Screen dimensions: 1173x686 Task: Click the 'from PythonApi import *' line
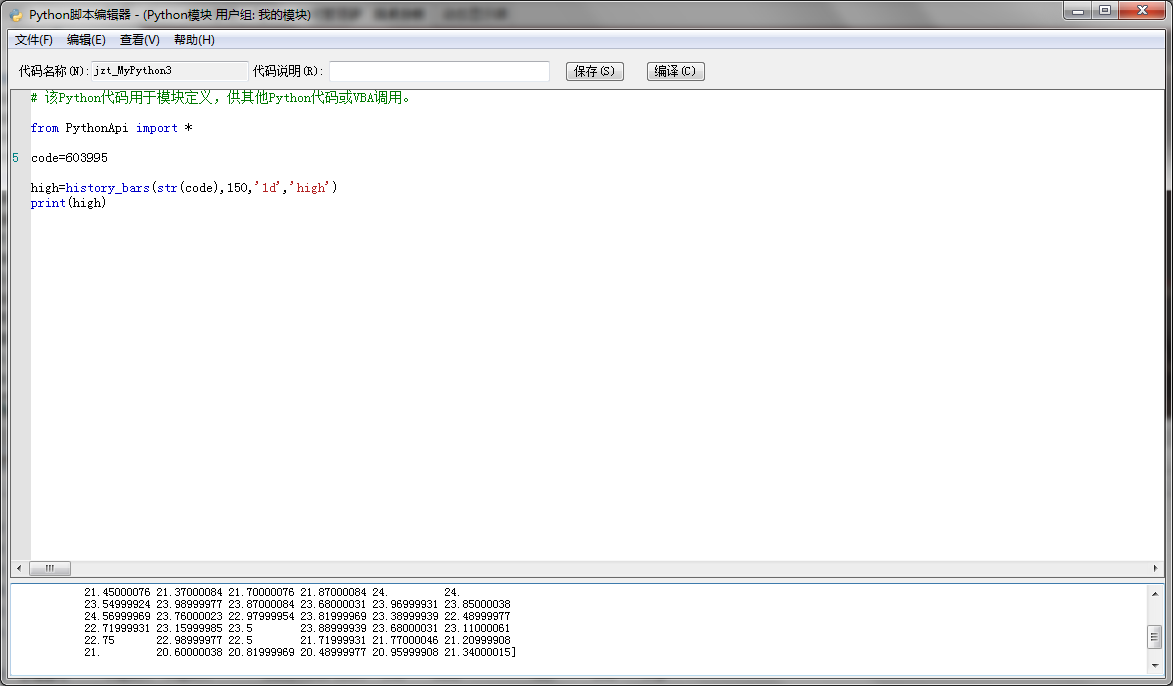[x=111, y=128]
